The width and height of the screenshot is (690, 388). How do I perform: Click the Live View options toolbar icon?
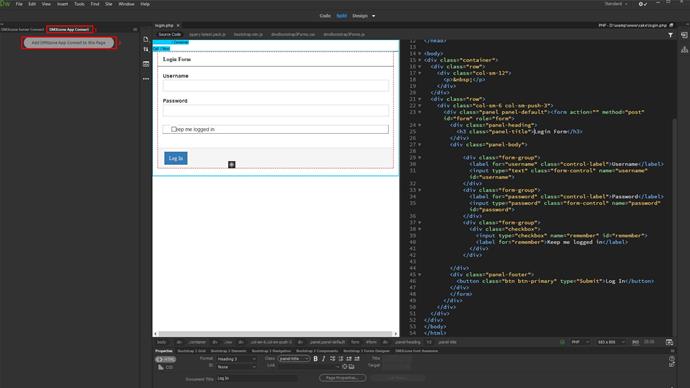click(x=146, y=64)
